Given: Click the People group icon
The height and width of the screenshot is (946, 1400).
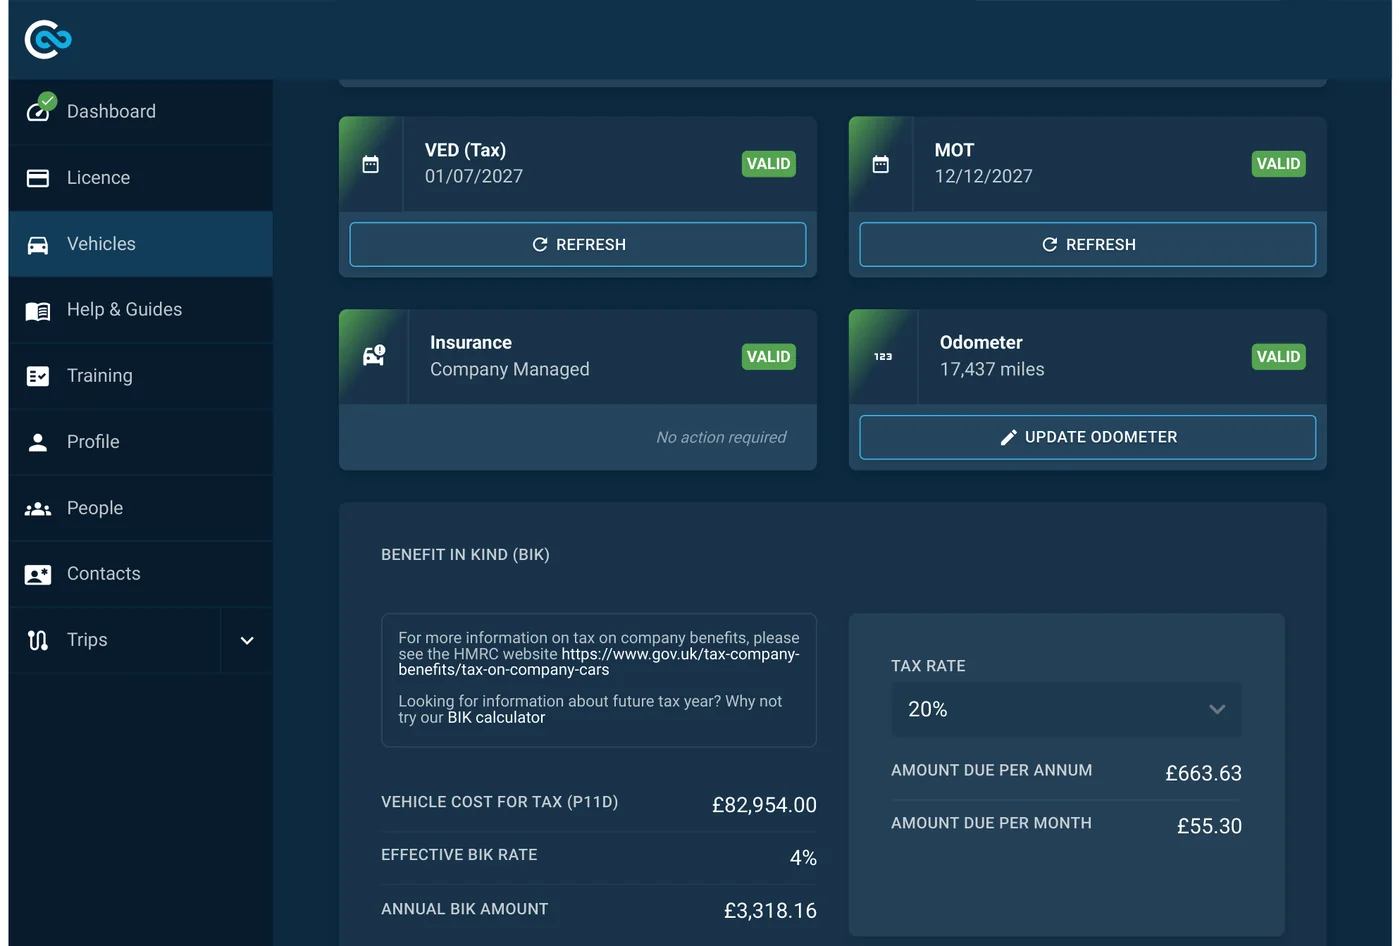Looking at the screenshot, I should coord(38,509).
